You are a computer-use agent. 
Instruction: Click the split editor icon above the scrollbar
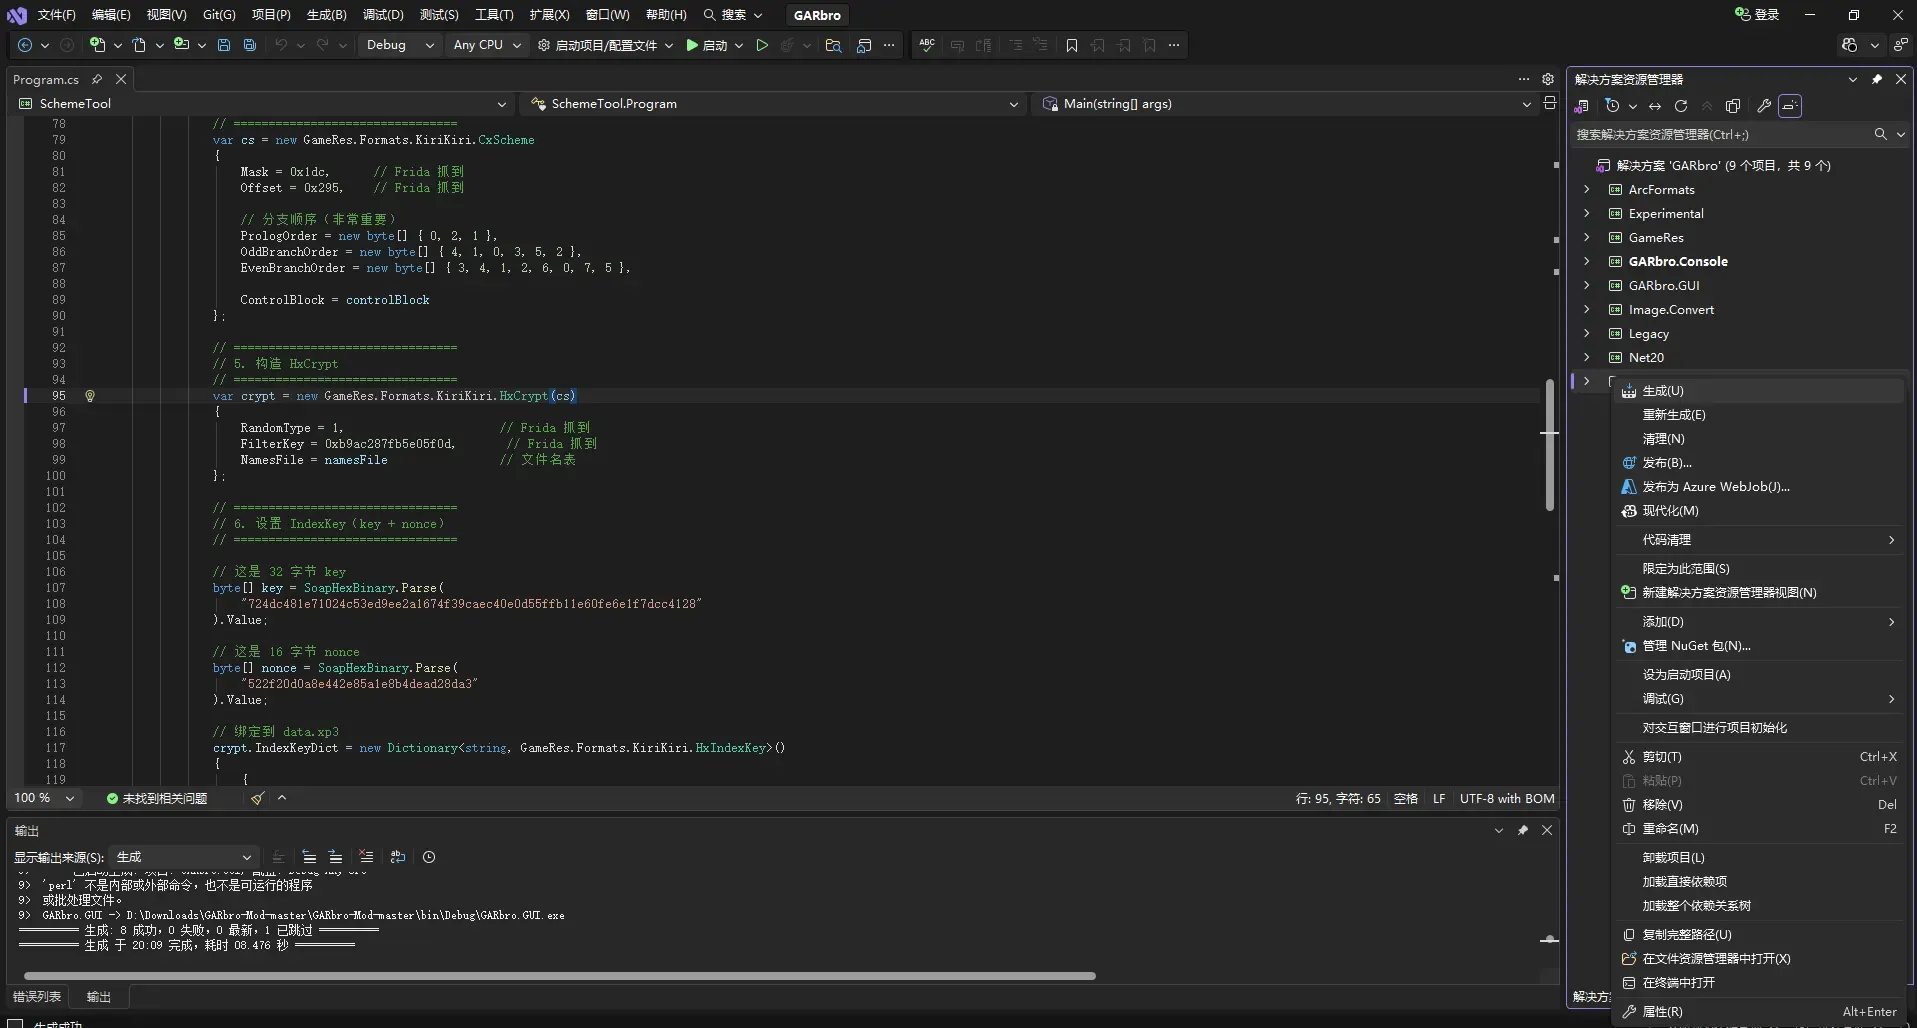(1550, 103)
